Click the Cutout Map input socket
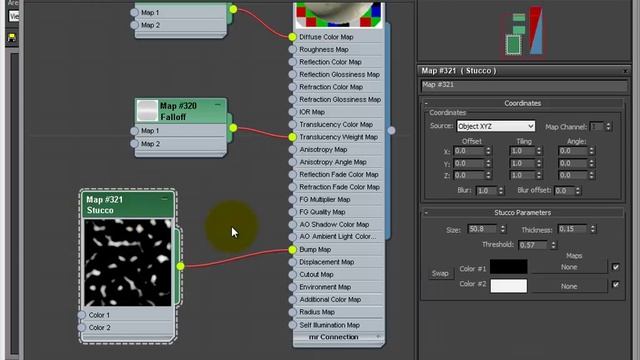640x360 pixels. [x=292, y=274]
